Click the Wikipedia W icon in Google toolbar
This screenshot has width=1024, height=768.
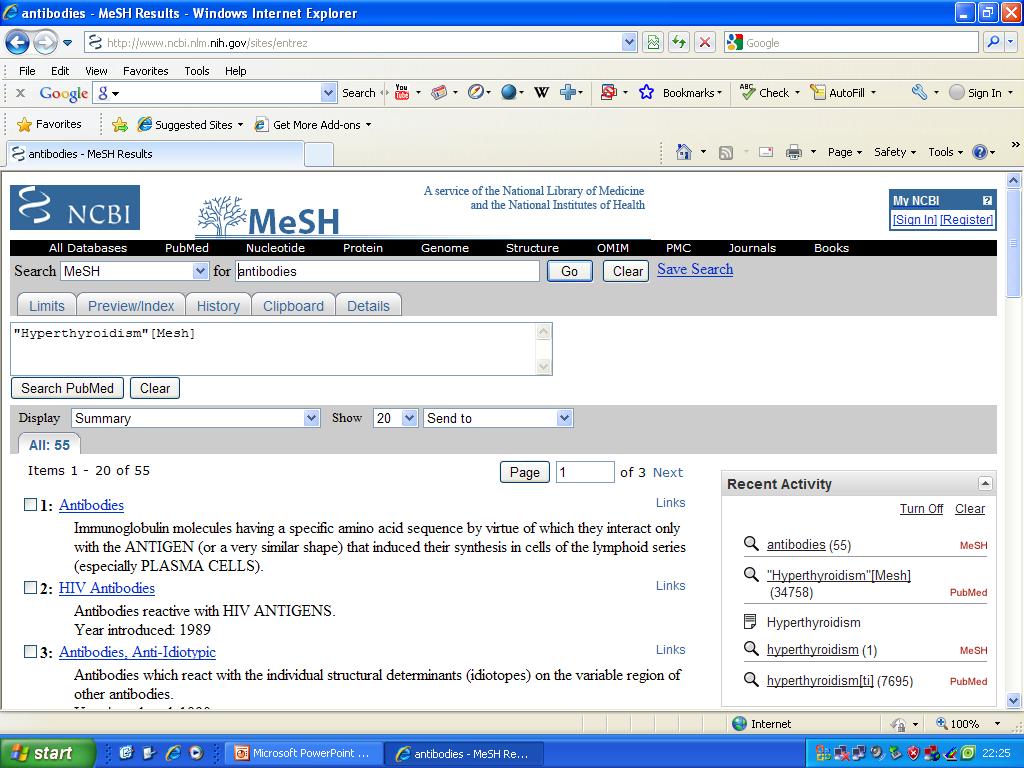(x=541, y=93)
